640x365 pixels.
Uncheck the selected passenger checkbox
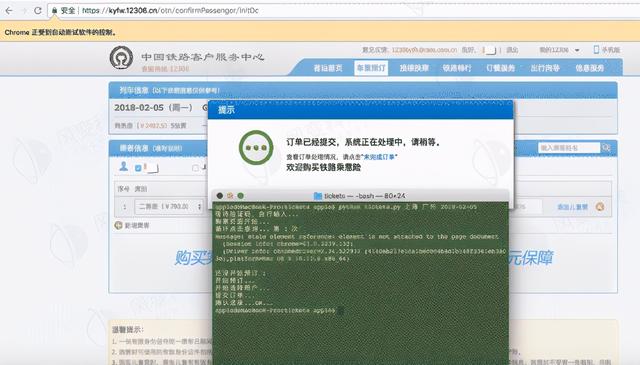pos(138,168)
